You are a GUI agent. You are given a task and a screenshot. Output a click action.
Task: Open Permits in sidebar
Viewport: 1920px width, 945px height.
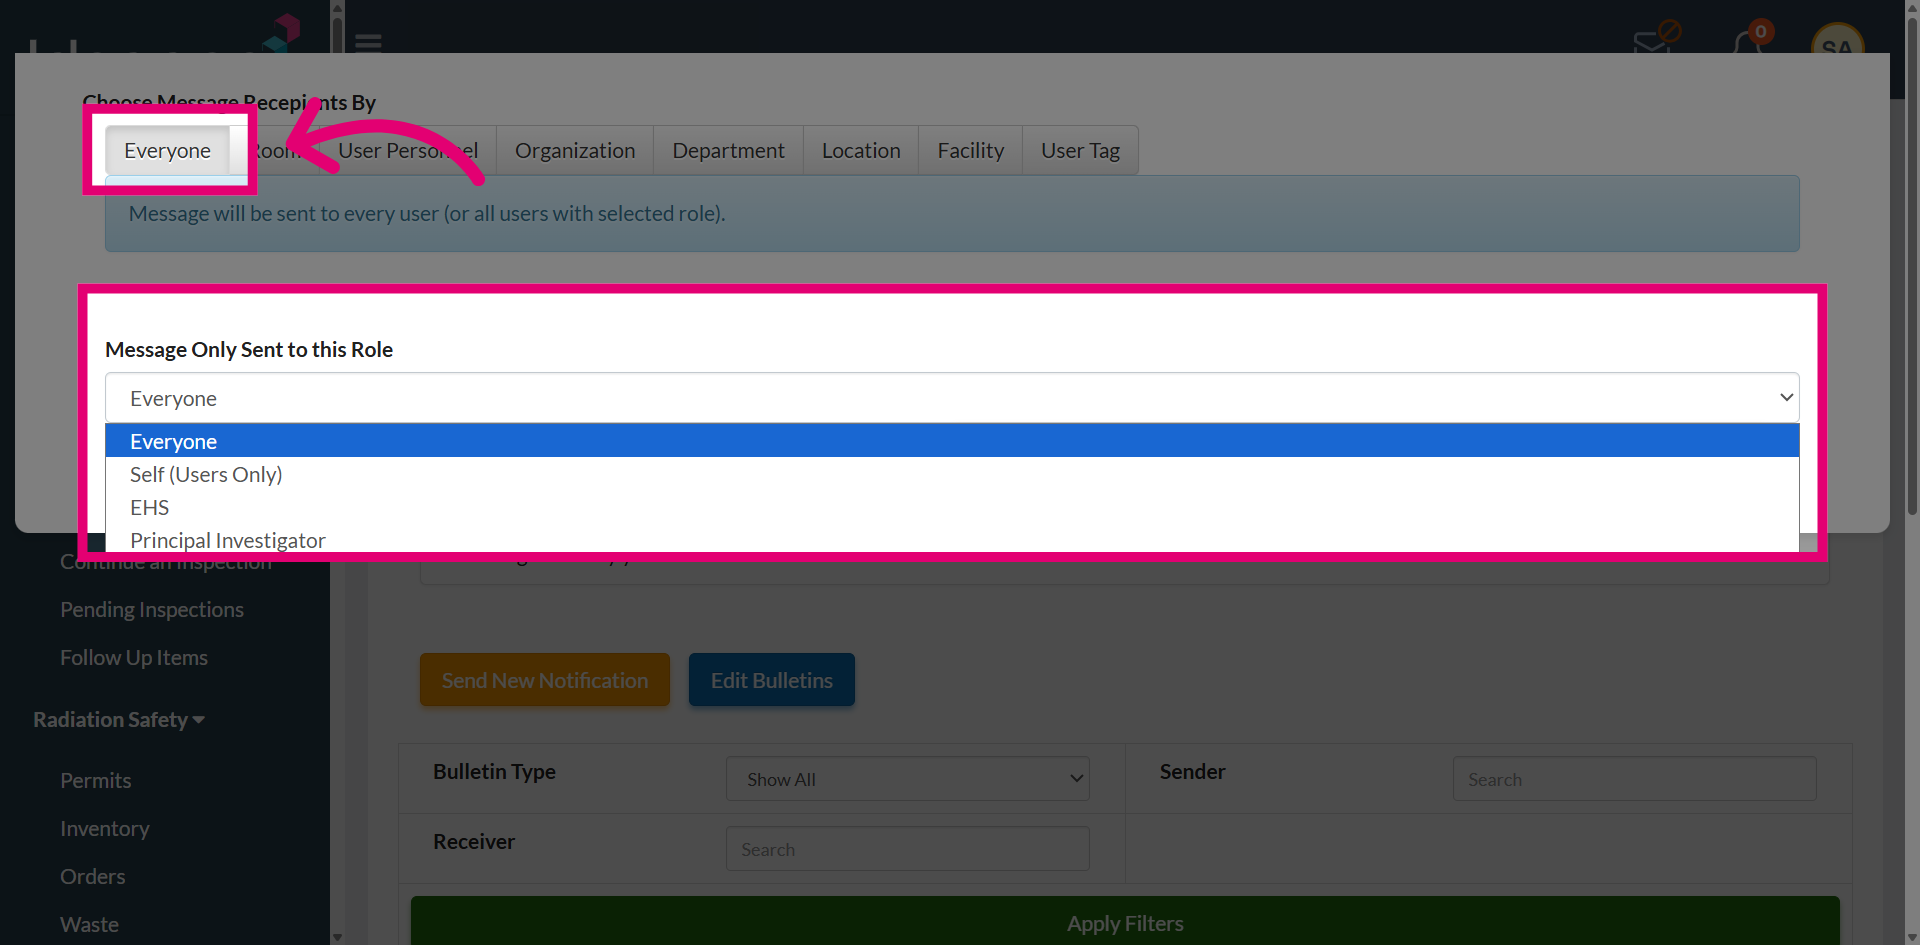coord(96,780)
